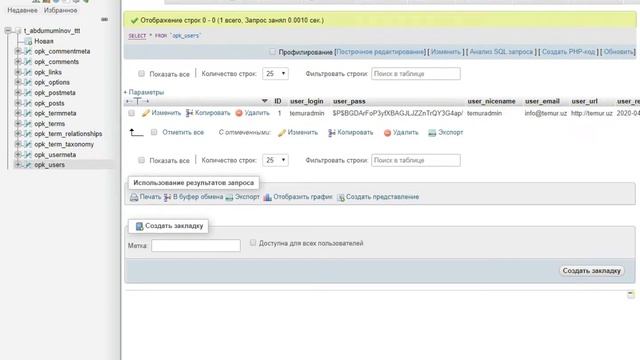
Task: Click the table icon of opk_links
Action: click(28, 72)
